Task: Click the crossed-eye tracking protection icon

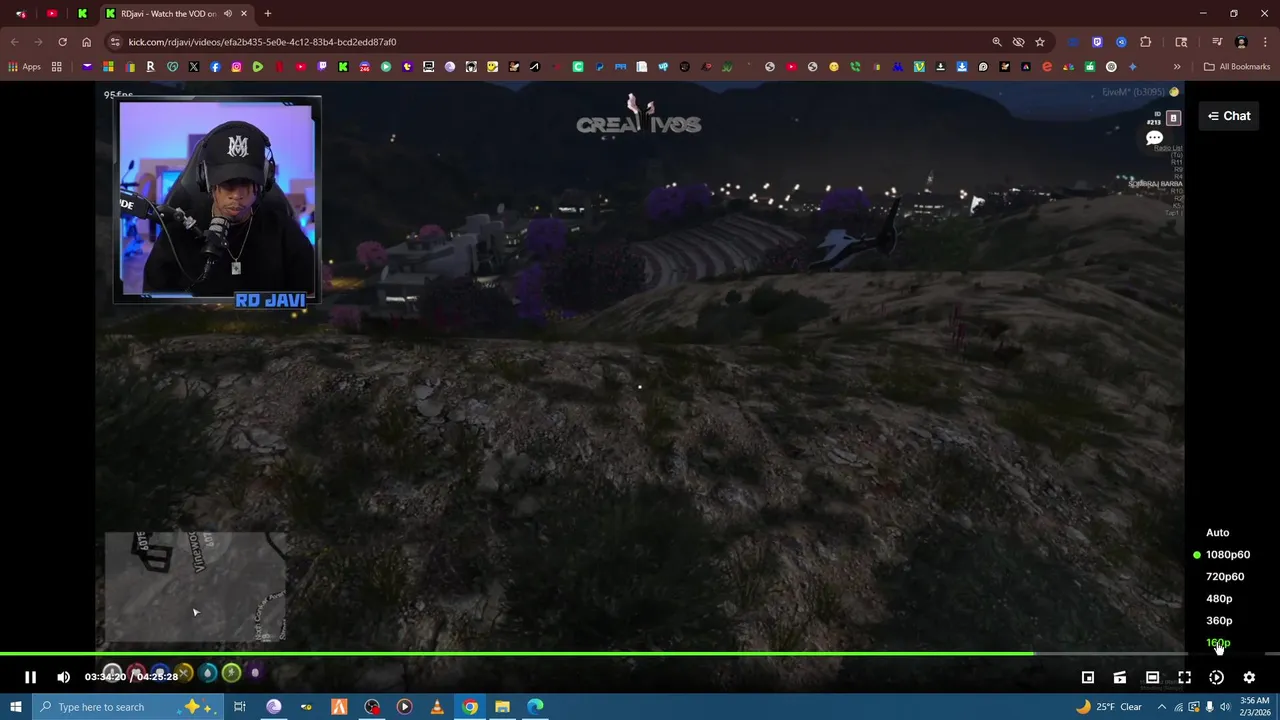Action: click(x=1018, y=42)
